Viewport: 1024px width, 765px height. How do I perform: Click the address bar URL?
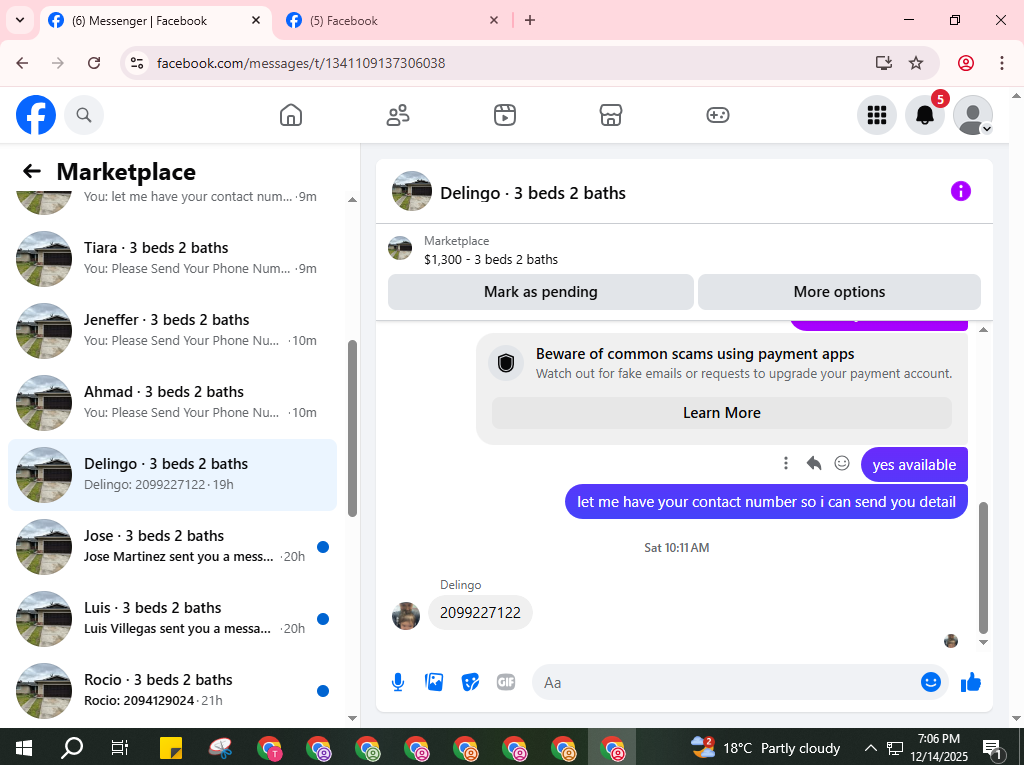[x=301, y=63]
